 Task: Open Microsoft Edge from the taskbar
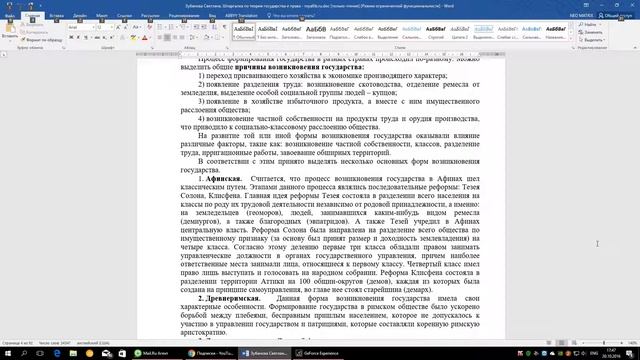[x=57, y=353]
